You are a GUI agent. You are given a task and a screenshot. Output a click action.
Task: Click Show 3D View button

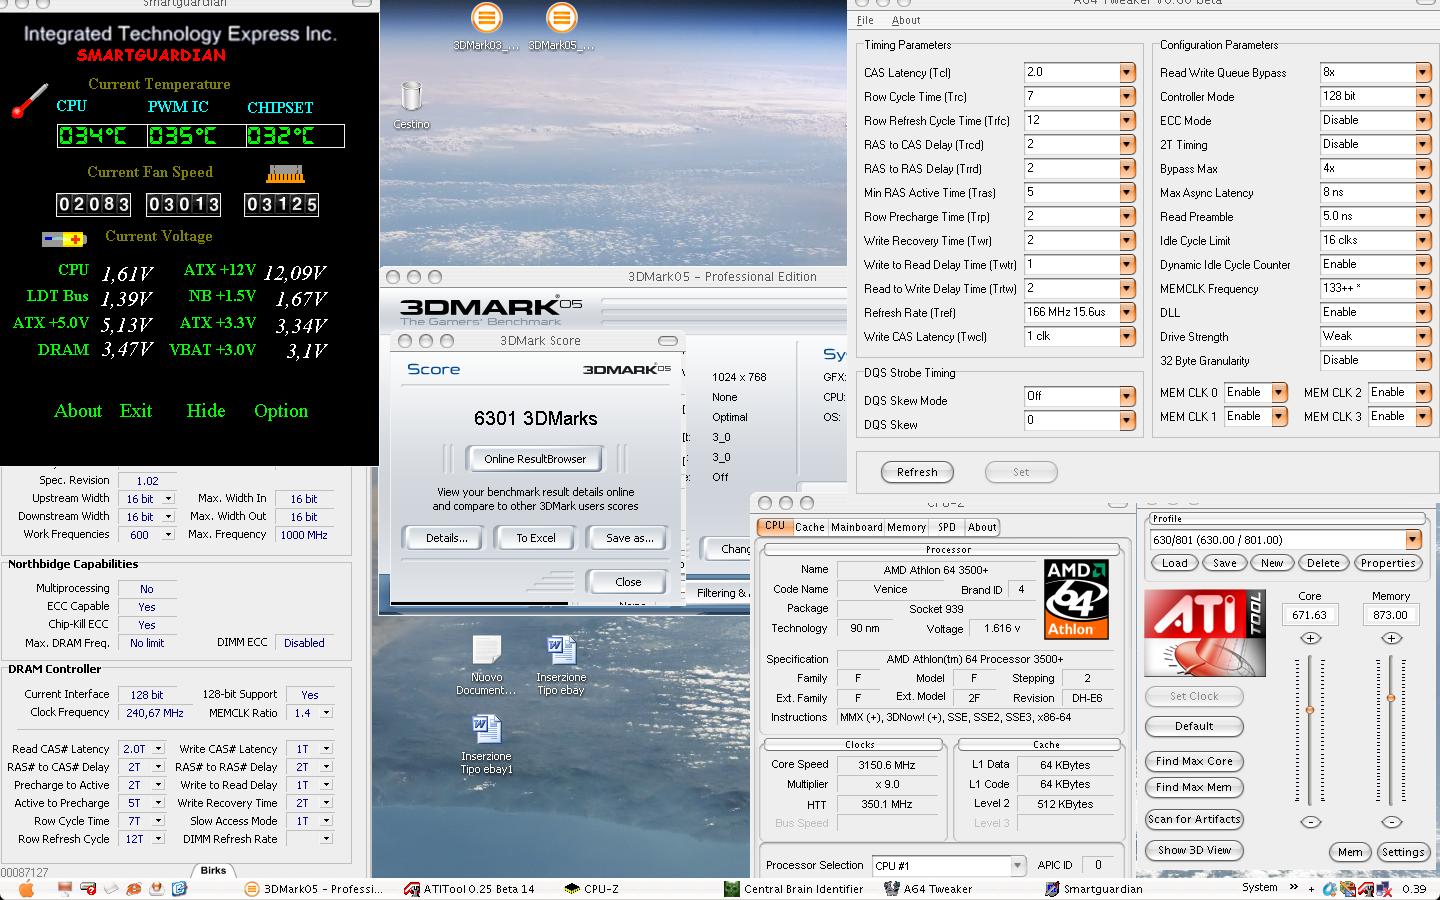(x=1194, y=850)
